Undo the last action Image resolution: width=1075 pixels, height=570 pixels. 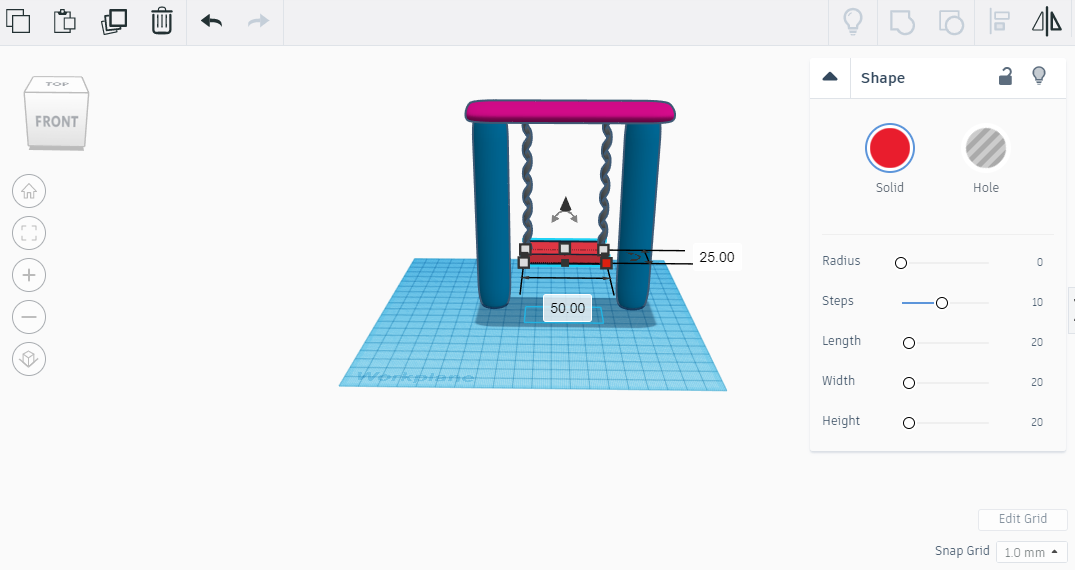[x=211, y=21]
